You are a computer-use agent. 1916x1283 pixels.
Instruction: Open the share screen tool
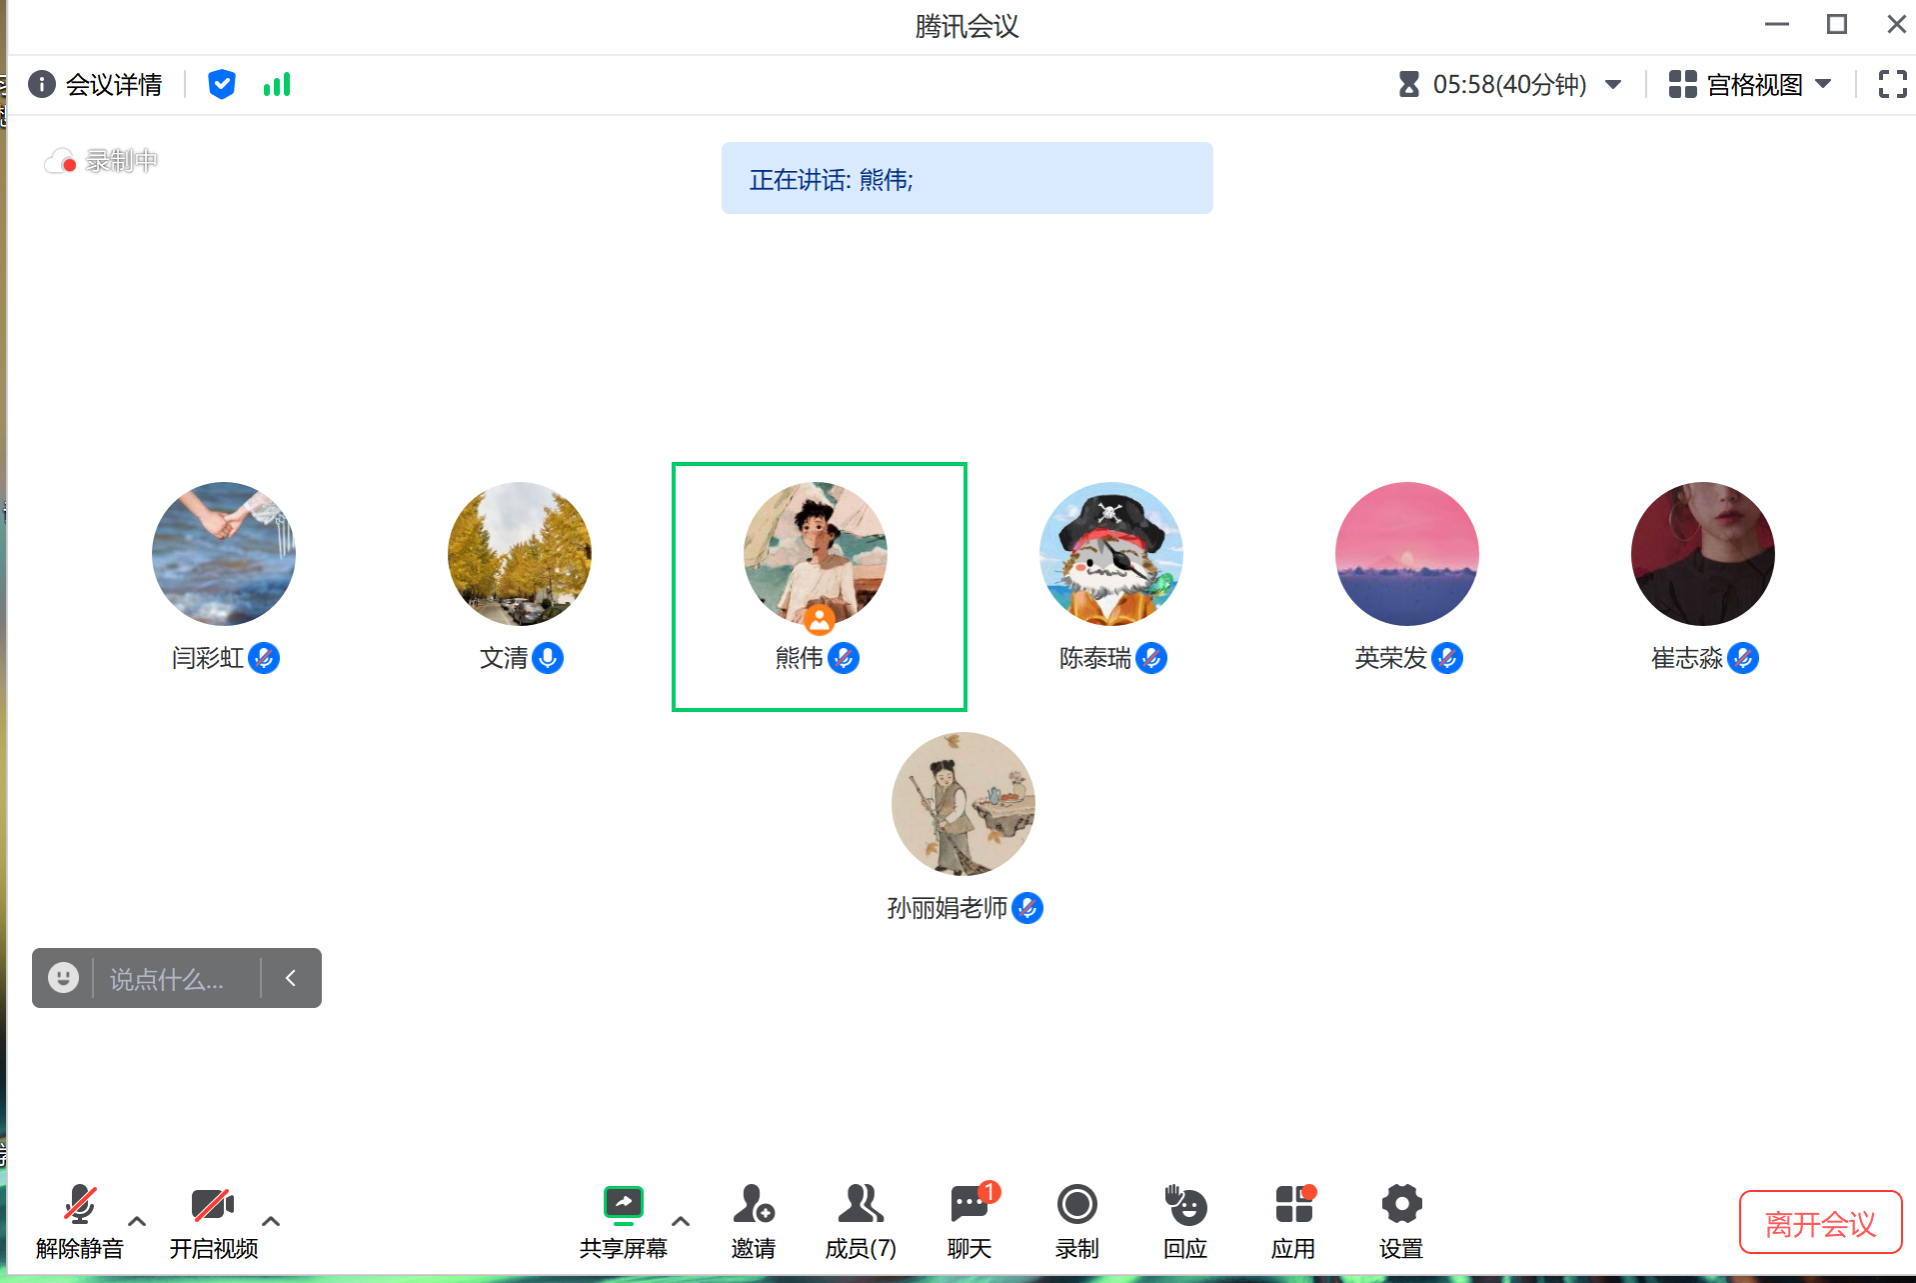click(623, 1221)
